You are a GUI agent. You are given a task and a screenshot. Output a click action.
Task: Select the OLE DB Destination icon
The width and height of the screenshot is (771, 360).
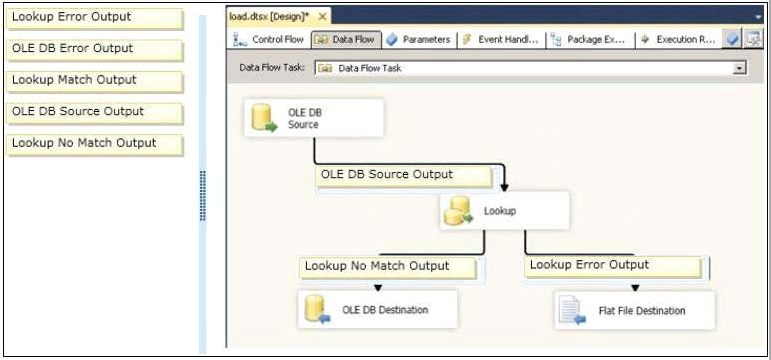[317, 310]
